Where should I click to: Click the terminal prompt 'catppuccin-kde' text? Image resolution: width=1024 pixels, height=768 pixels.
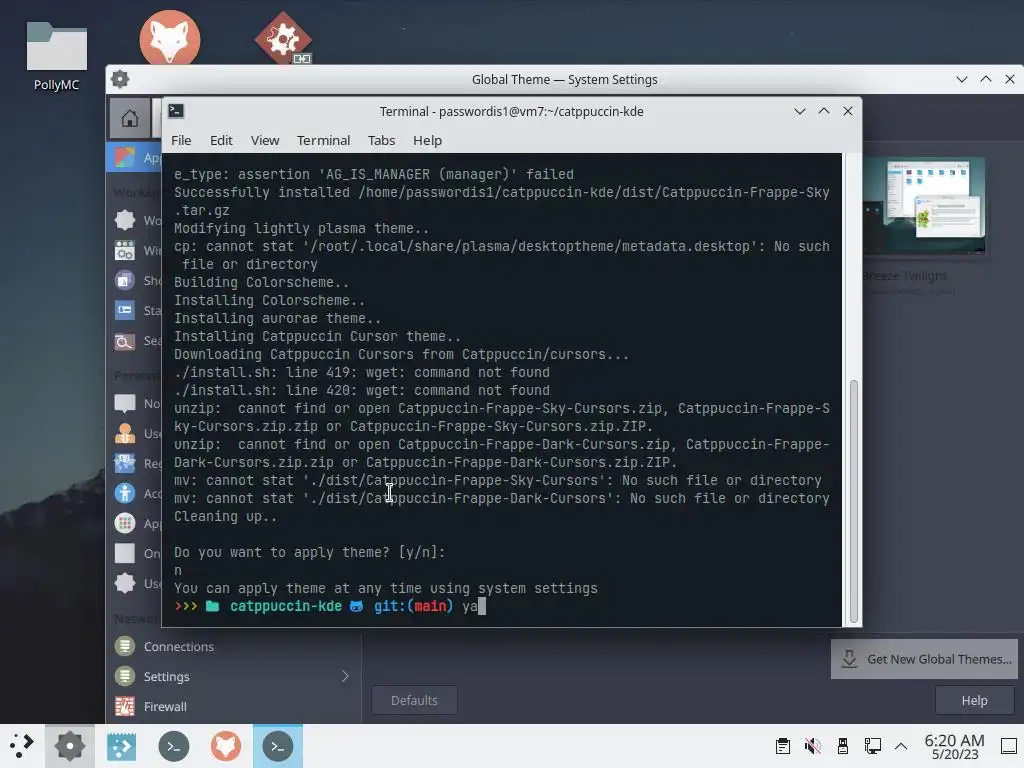tap(285, 606)
